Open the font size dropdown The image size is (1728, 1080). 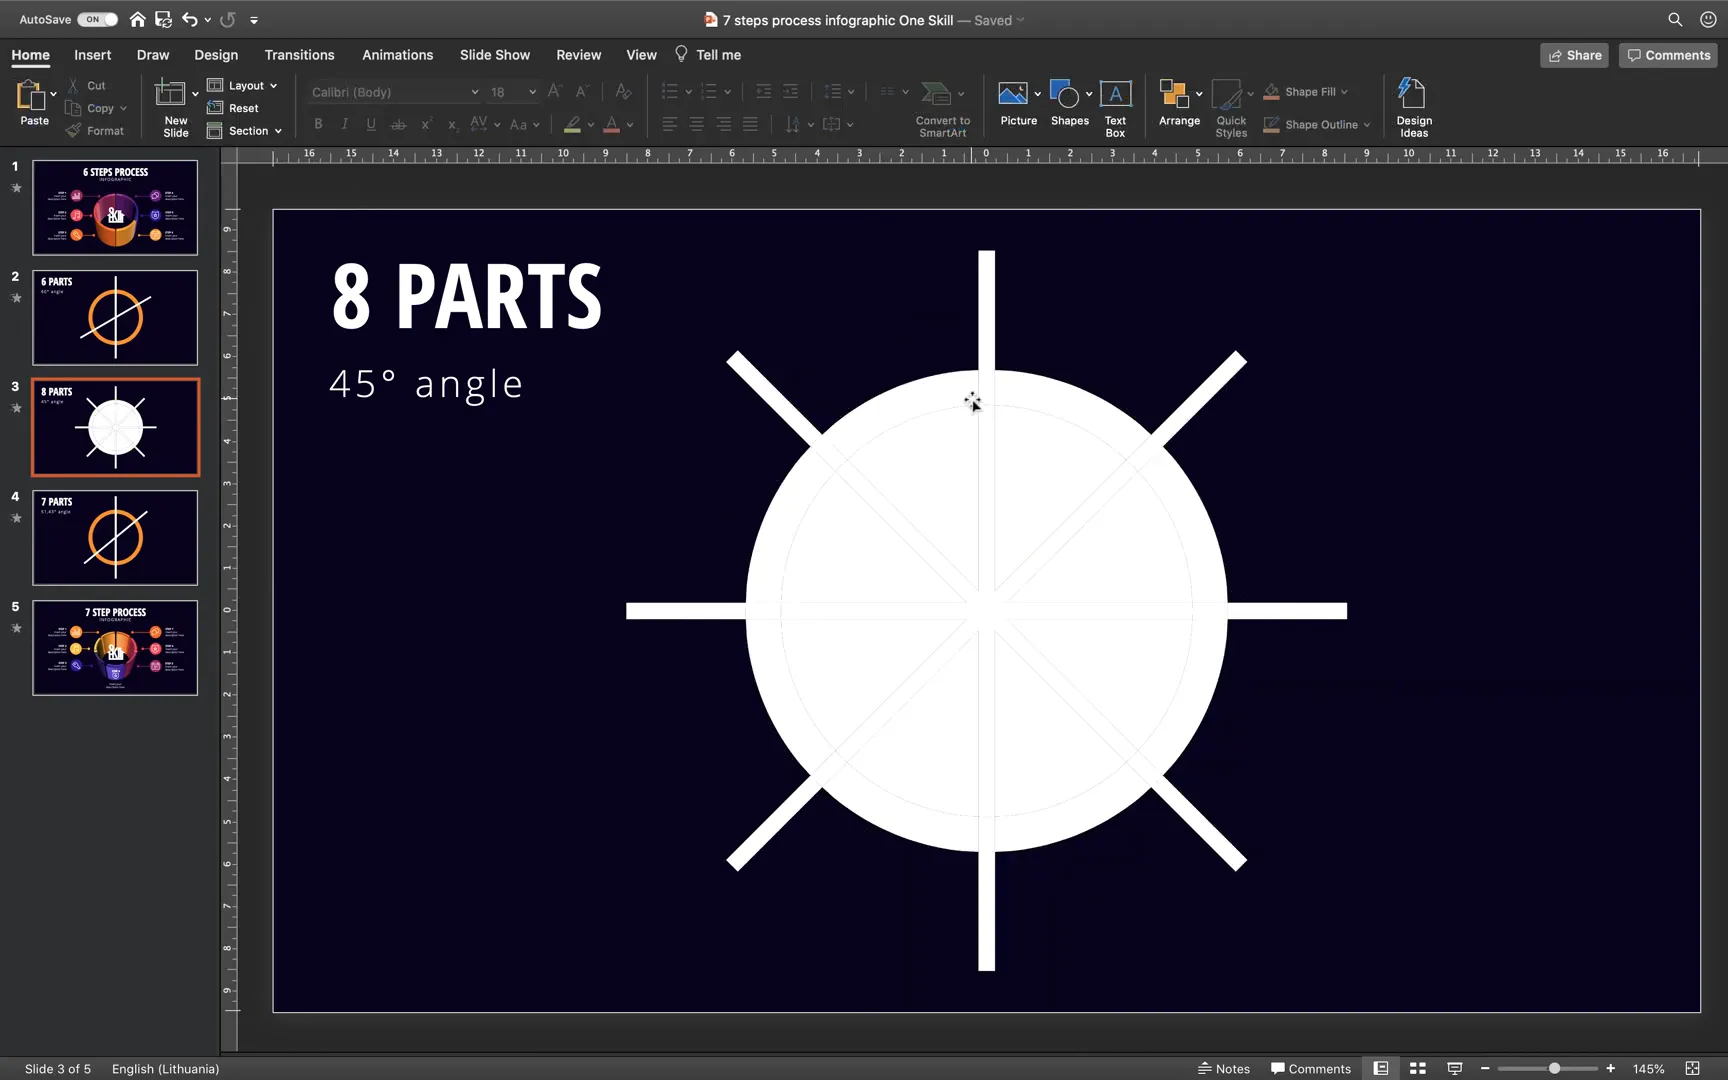tap(531, 91)
